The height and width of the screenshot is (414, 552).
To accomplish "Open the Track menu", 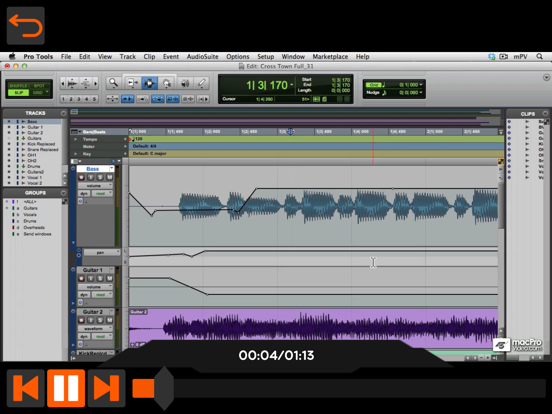I will click(x=127, y=57).
